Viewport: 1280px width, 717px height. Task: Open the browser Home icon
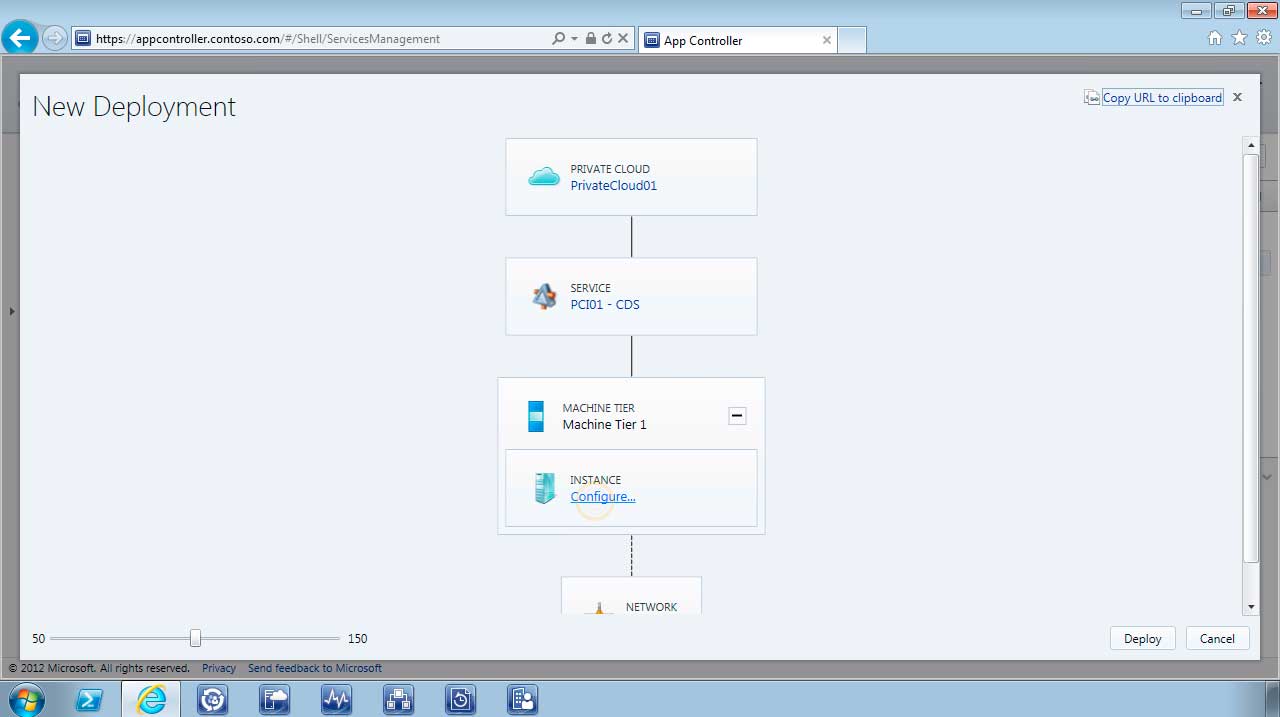tap(1215, 38)
